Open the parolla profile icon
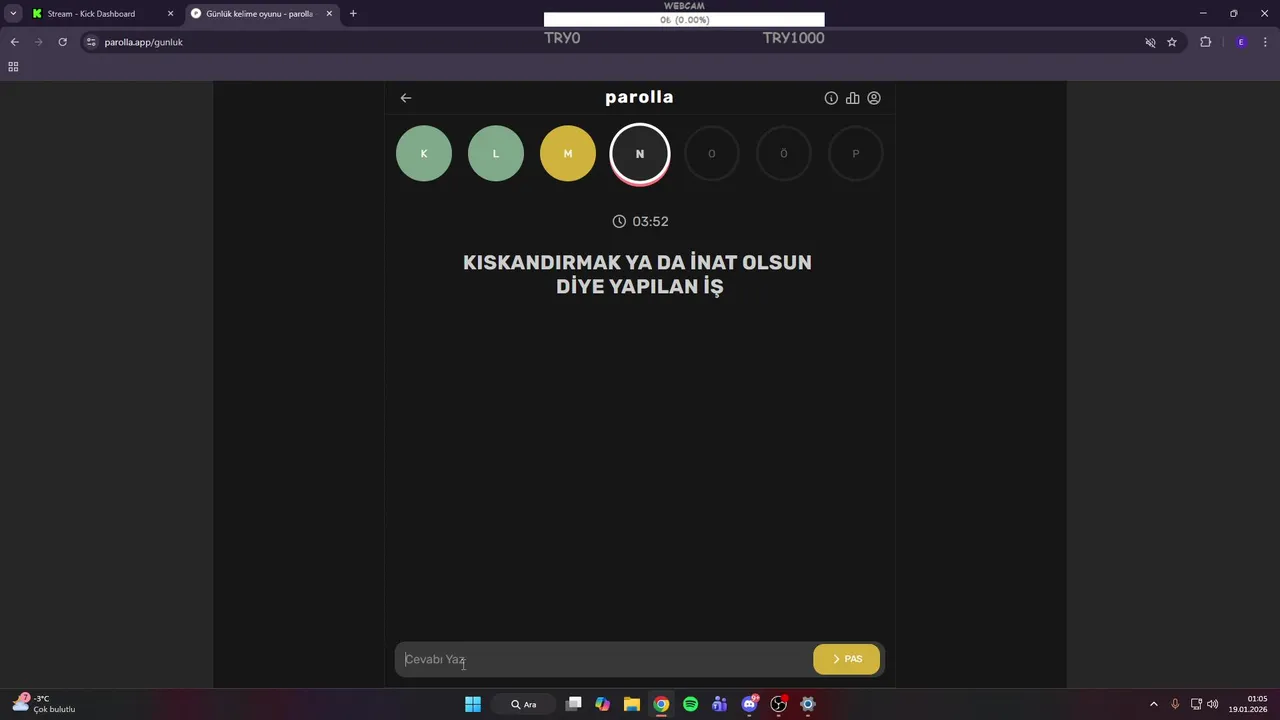Screen dimensions: 1280x720 click(874, 98)
